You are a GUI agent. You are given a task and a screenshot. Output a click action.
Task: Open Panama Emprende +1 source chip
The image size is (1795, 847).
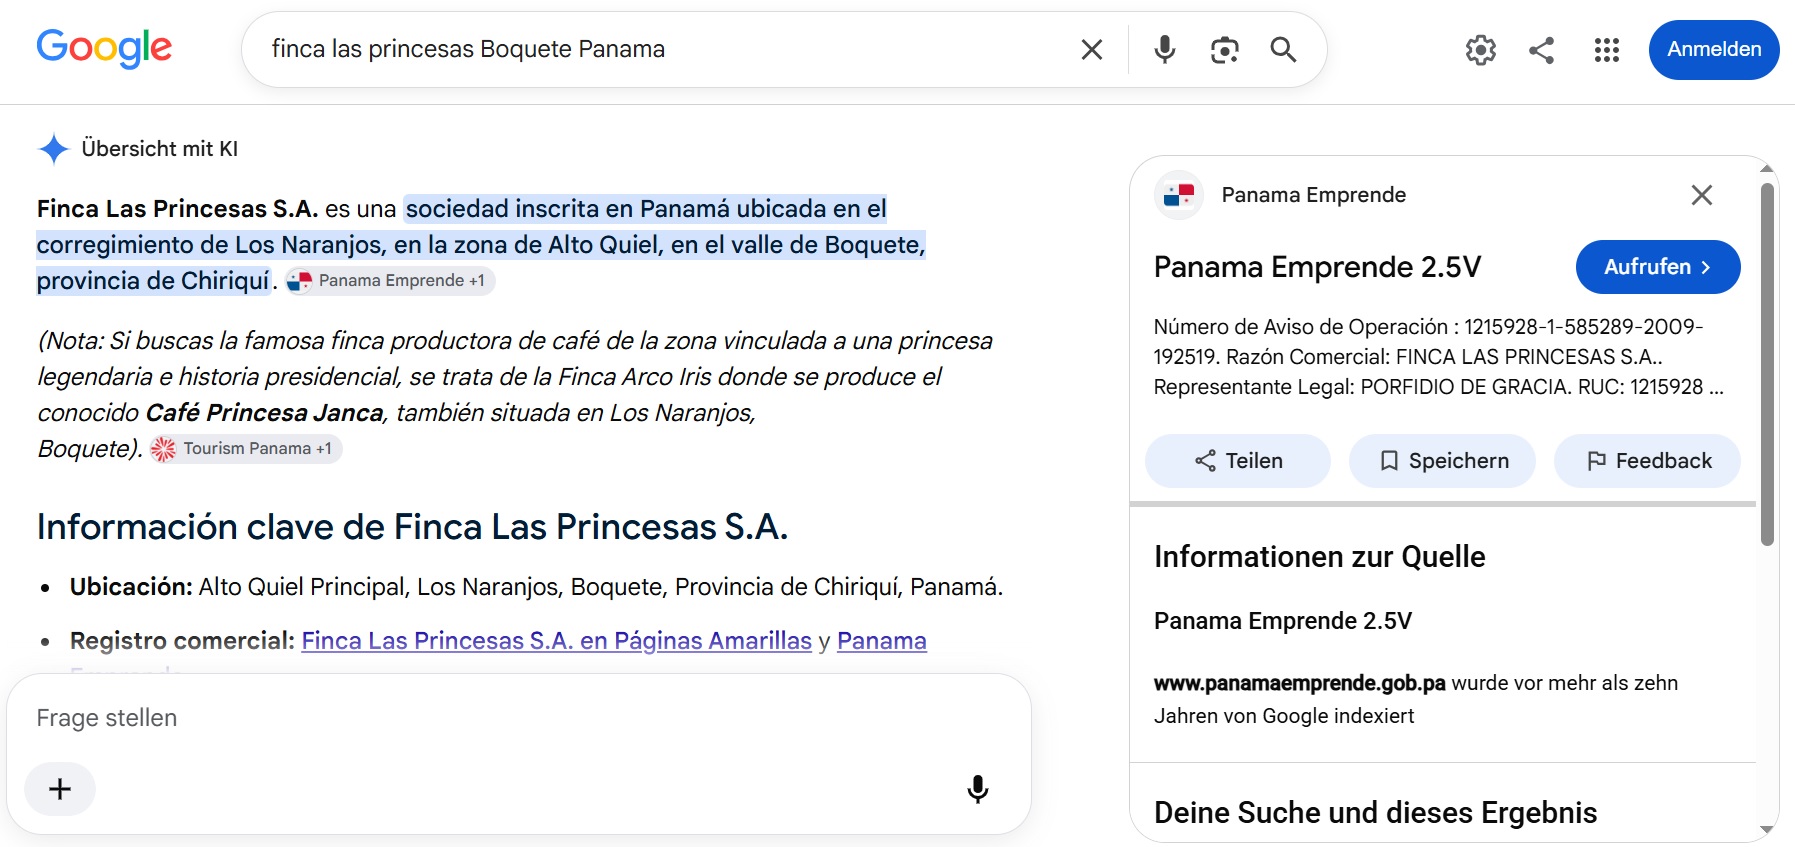[390, 281]
